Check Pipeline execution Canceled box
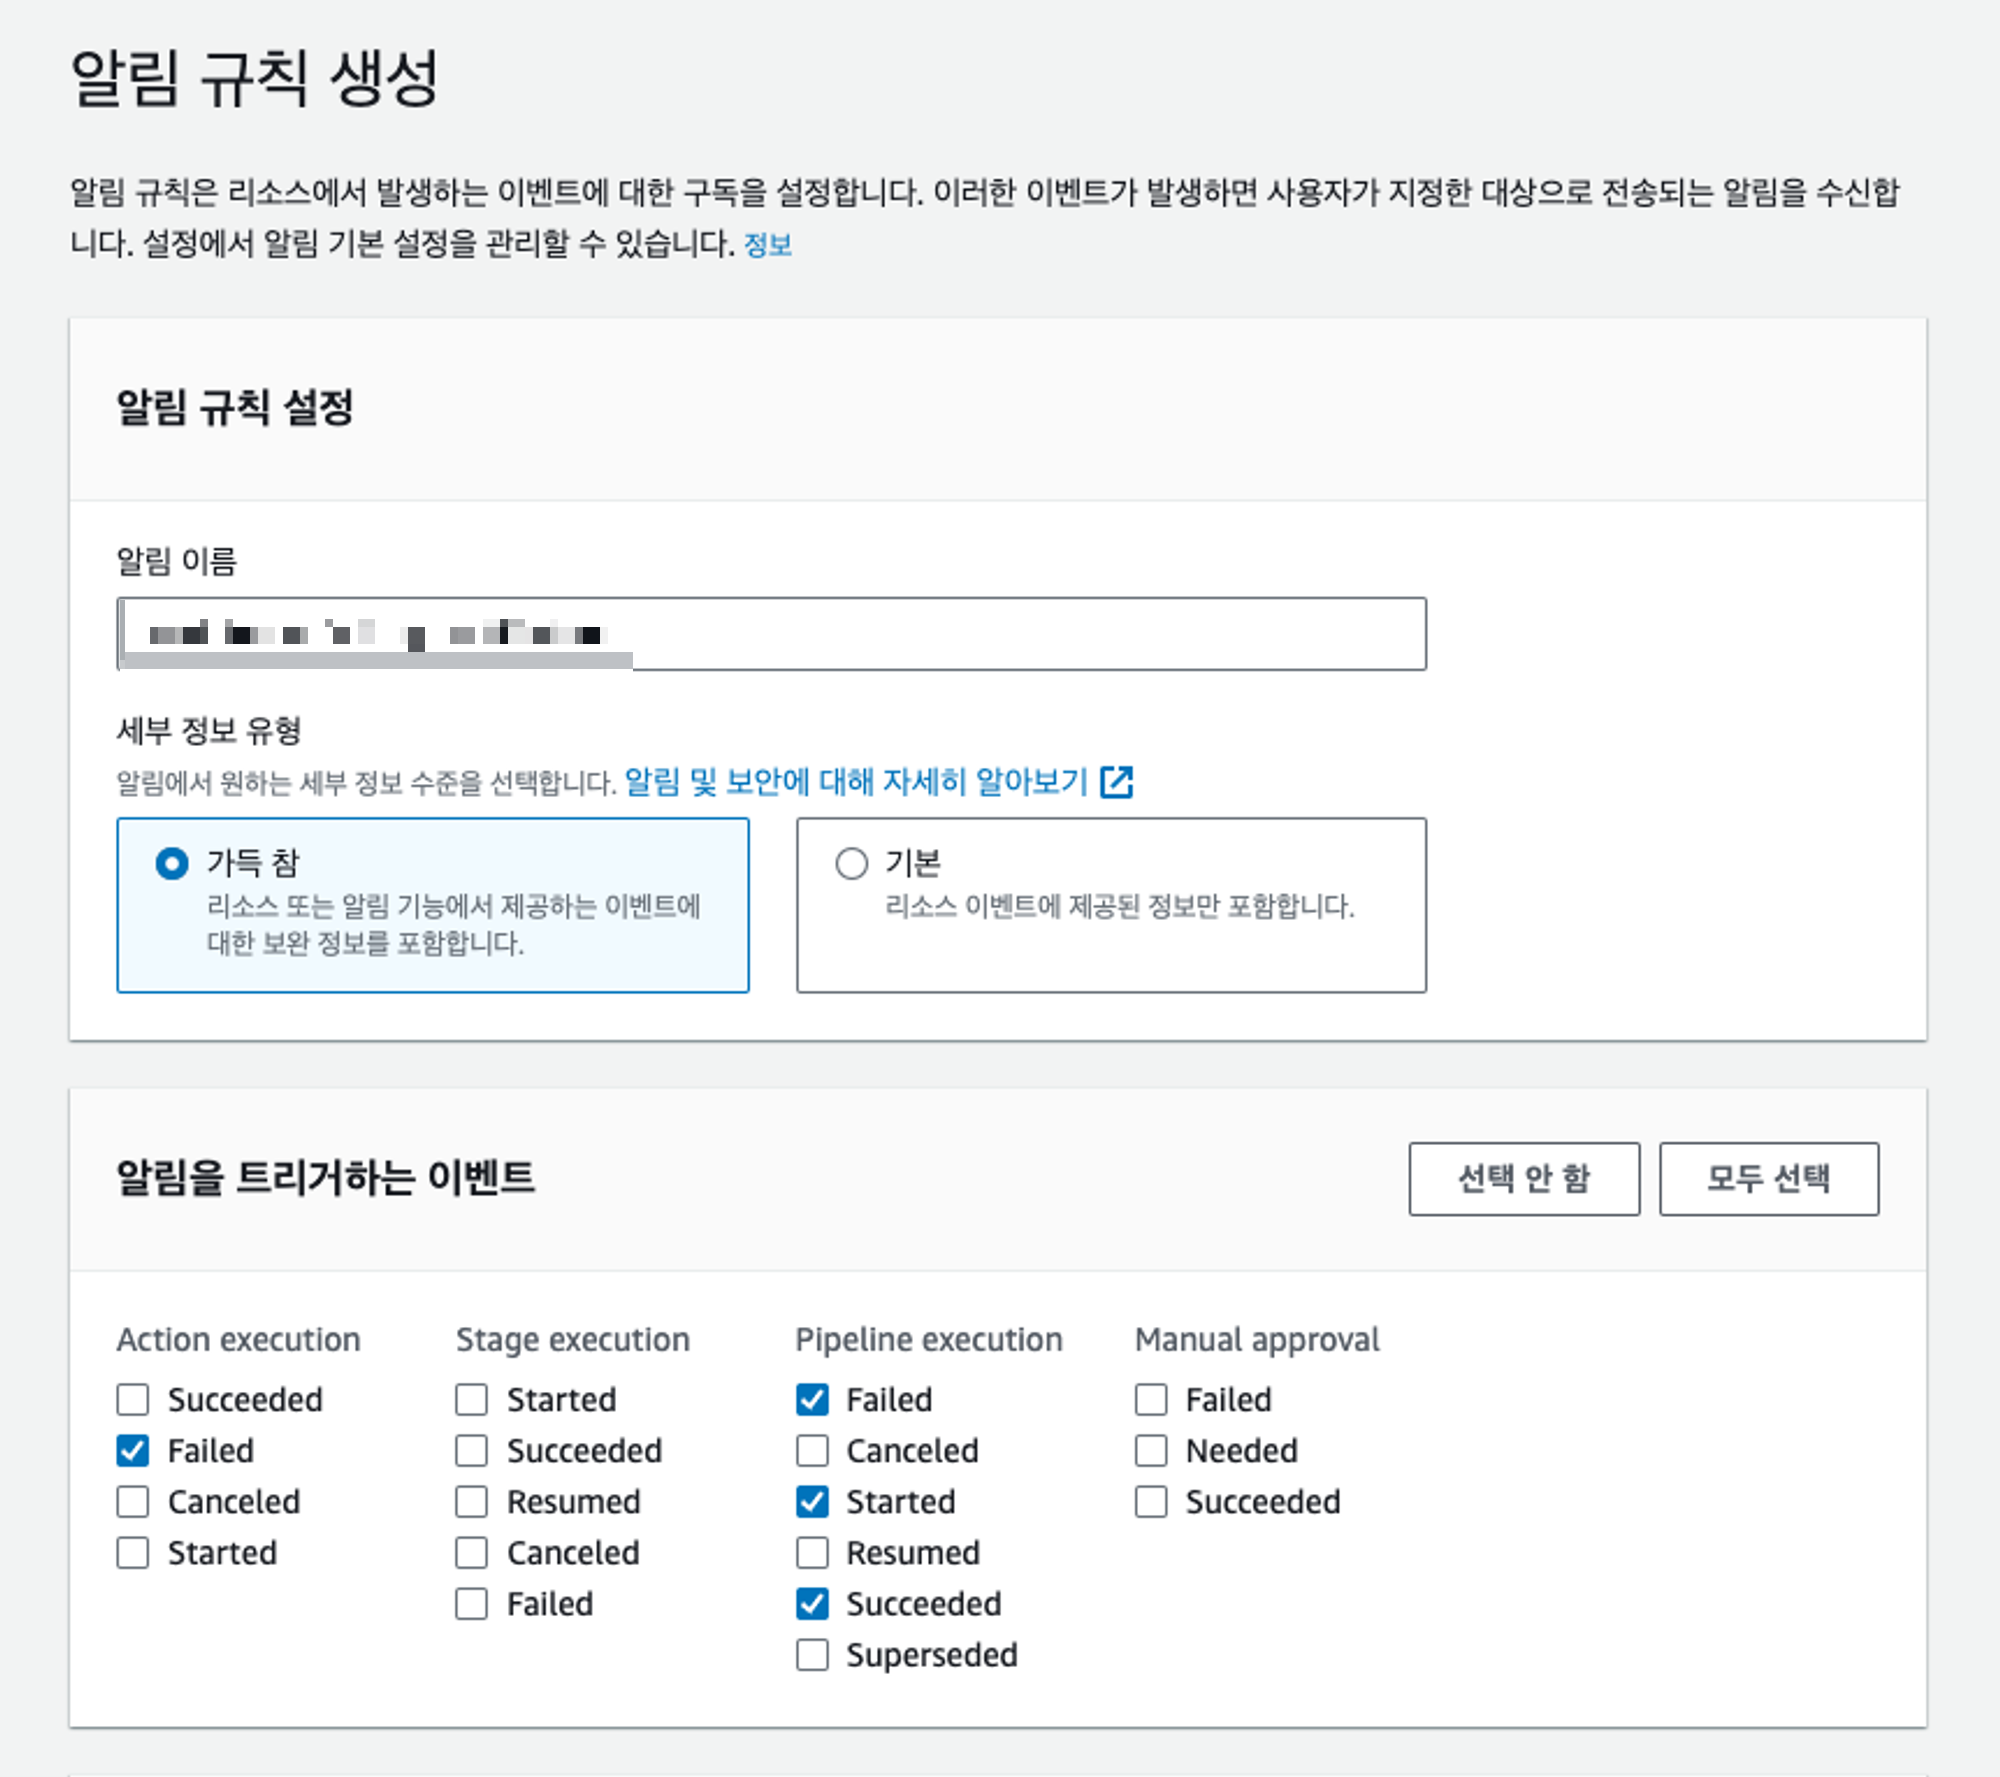This screenshot has width=2000, height=1777. (812, 1450)
